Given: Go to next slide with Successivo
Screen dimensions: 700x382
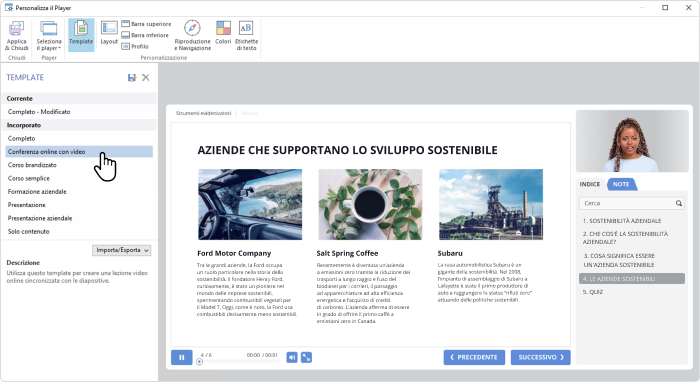Looking at the screenshot, I should pyautogui.click(x=541, y=357).
